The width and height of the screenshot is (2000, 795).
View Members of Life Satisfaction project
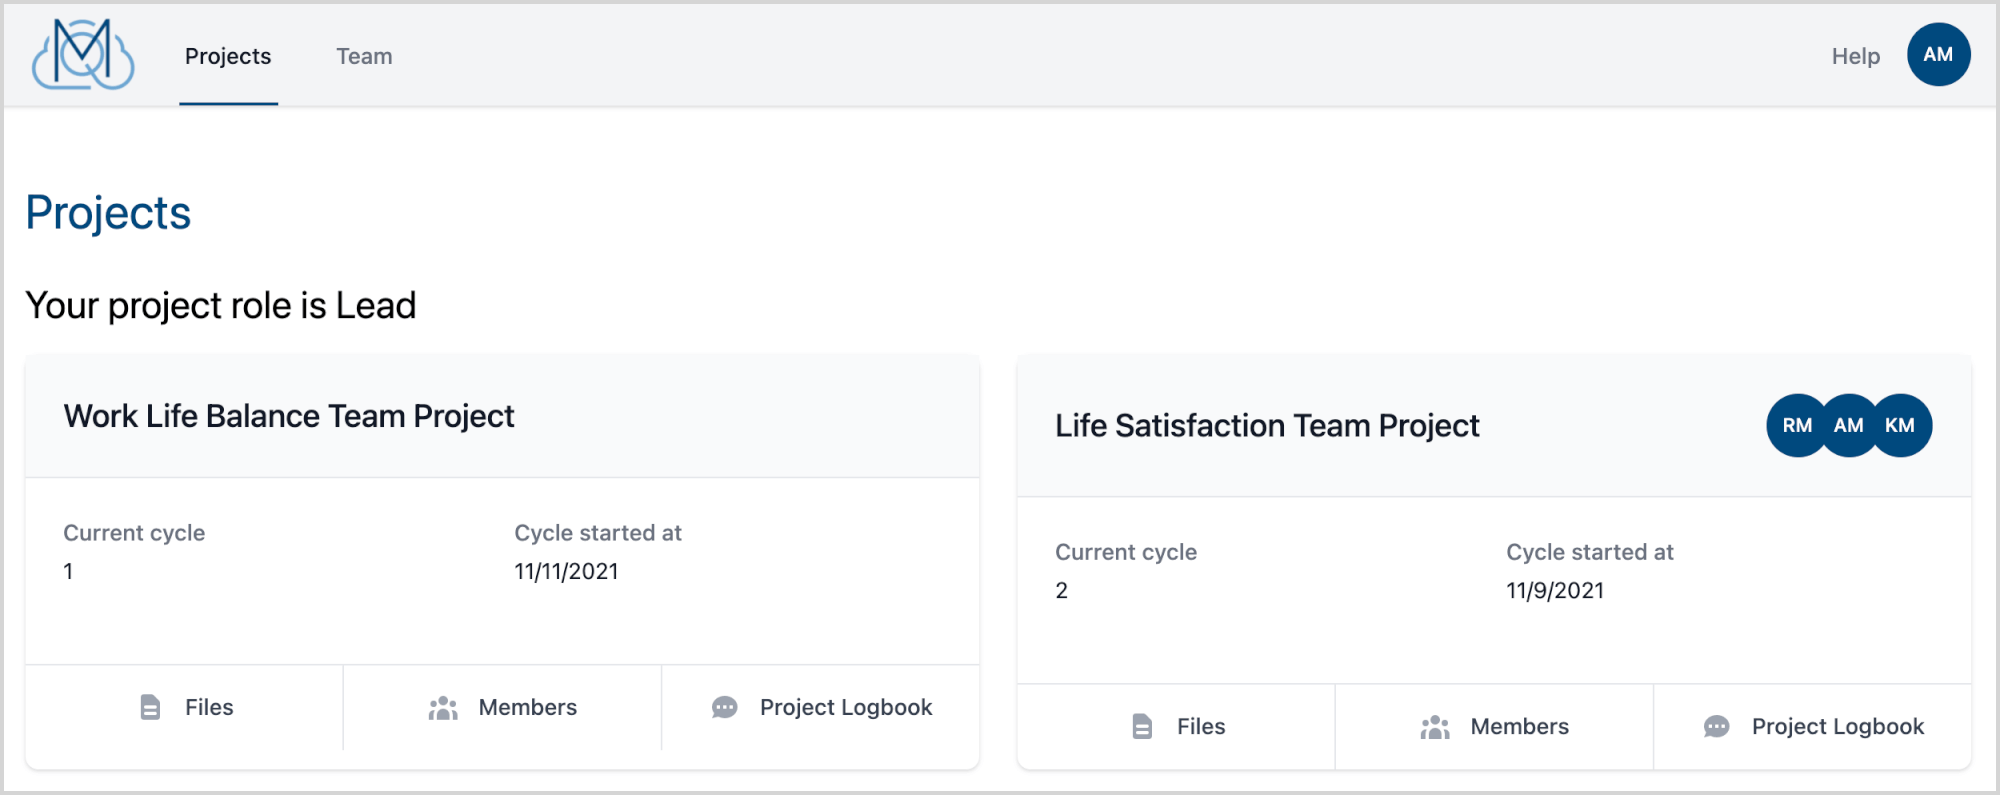[x=1519, y=727]
